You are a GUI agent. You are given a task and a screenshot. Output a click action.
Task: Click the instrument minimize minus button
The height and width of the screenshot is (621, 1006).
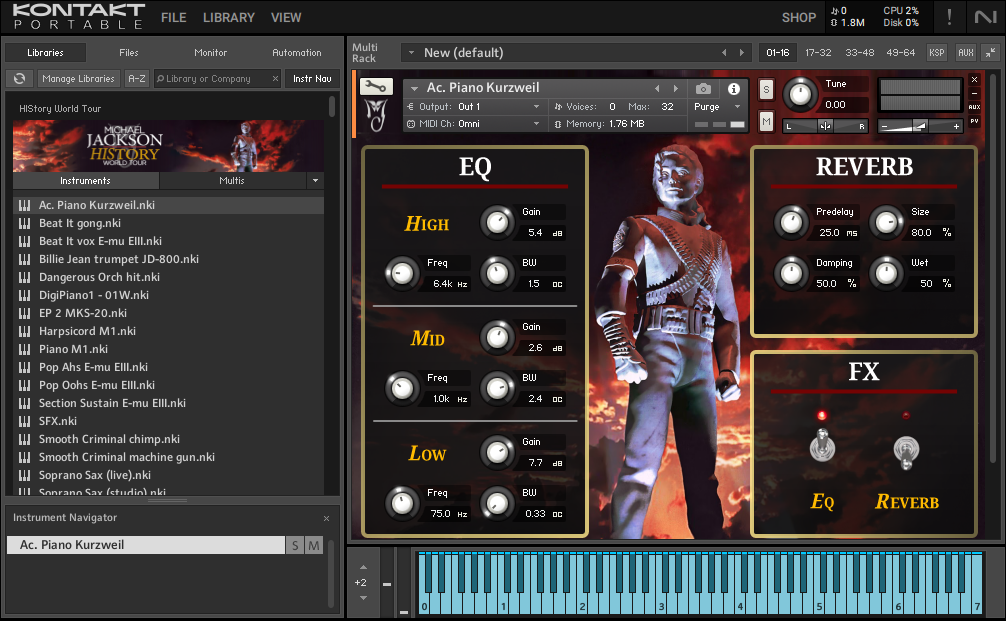tap(975, 94)
